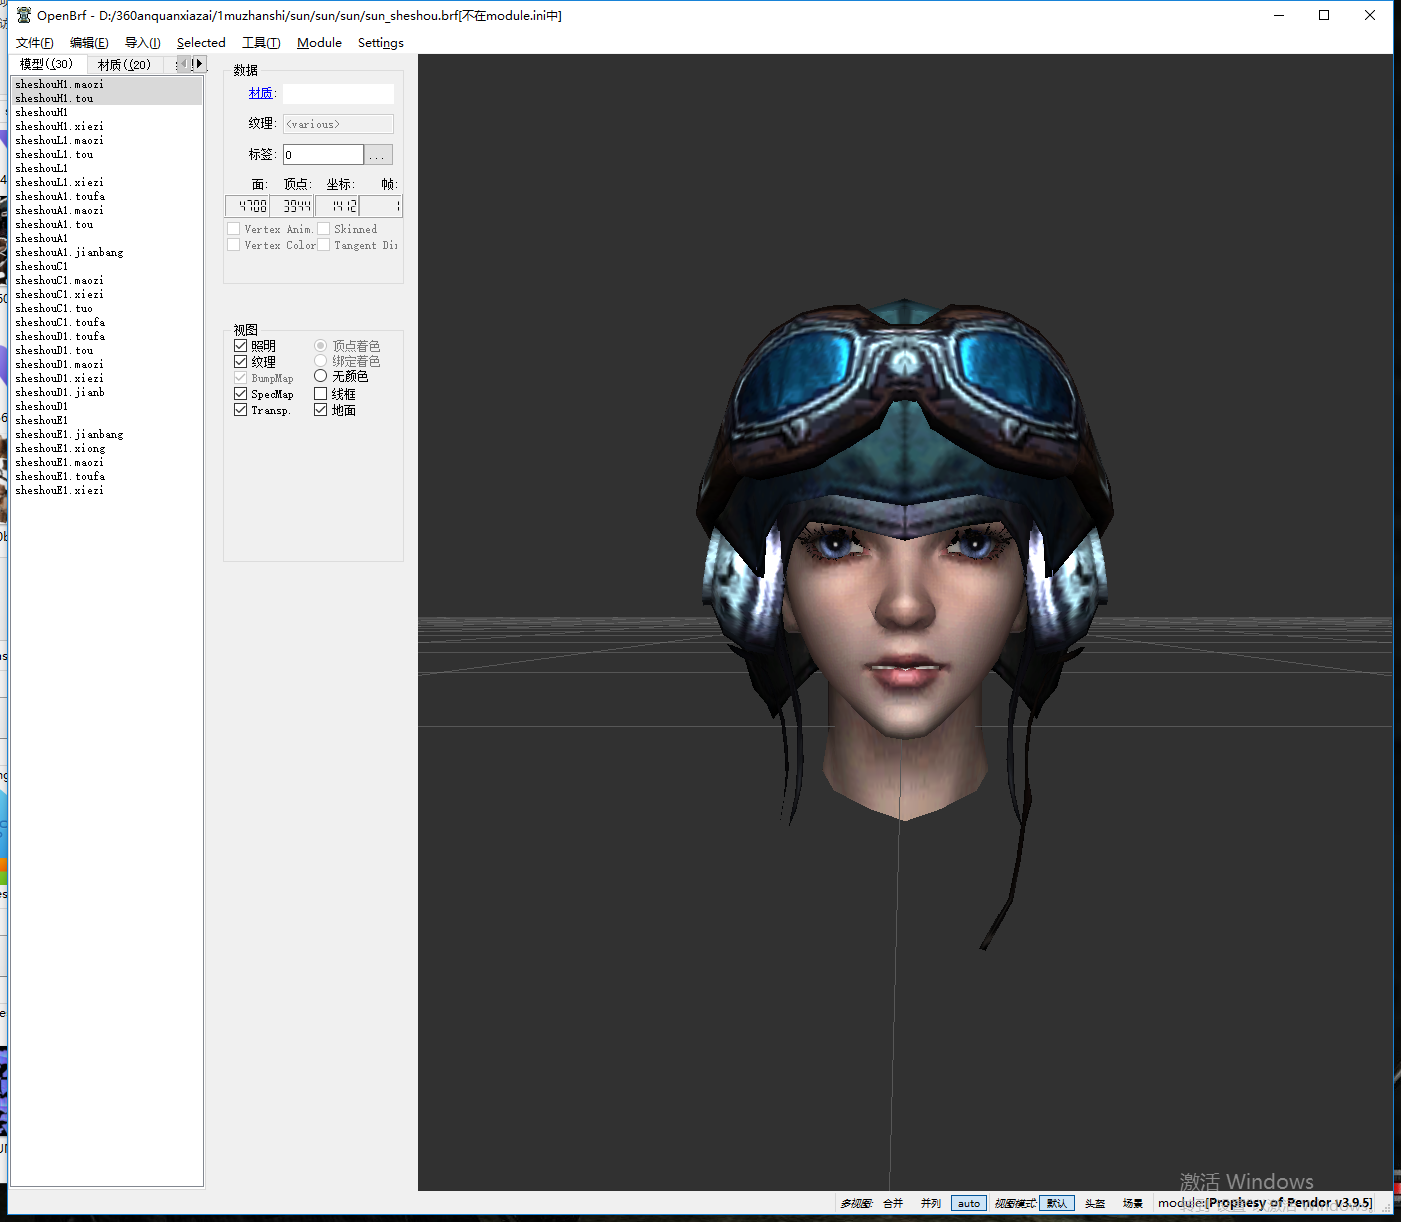Select sheshouC1.xiezi in the mesh list
This screenshot has height=1222, width=1401.
(x=106, y=294)
